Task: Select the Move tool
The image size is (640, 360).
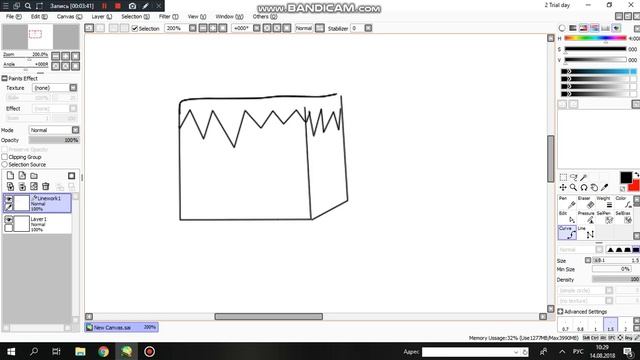Action: click(563, 187)
